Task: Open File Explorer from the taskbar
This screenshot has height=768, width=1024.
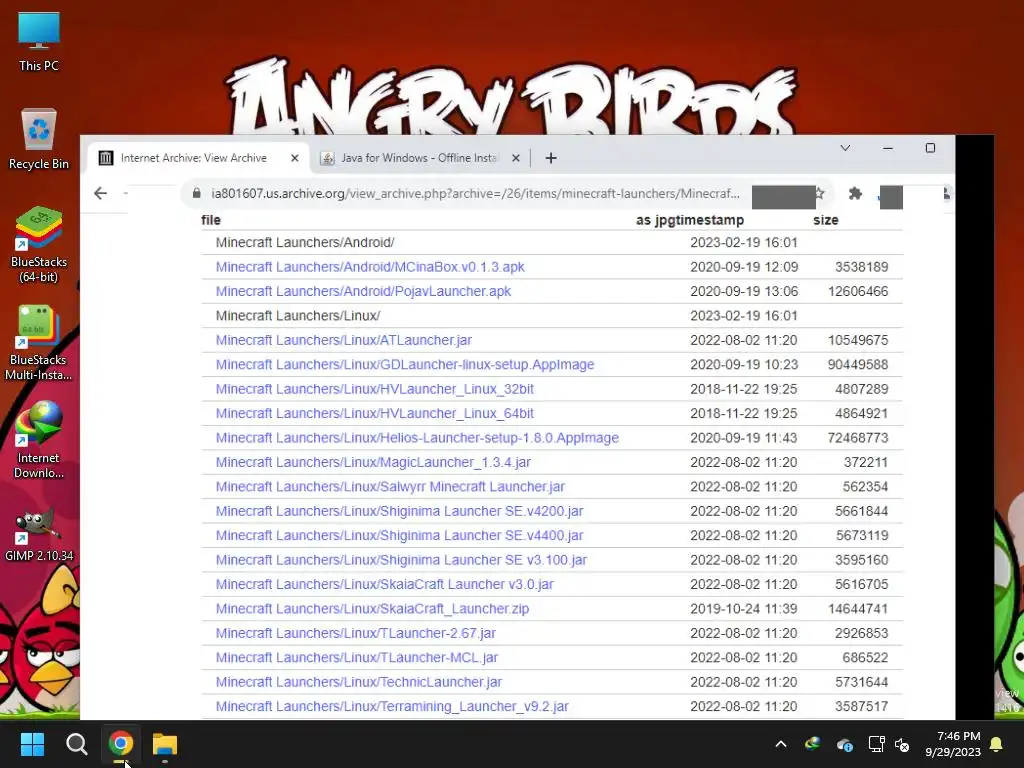Action: (165, 744)
